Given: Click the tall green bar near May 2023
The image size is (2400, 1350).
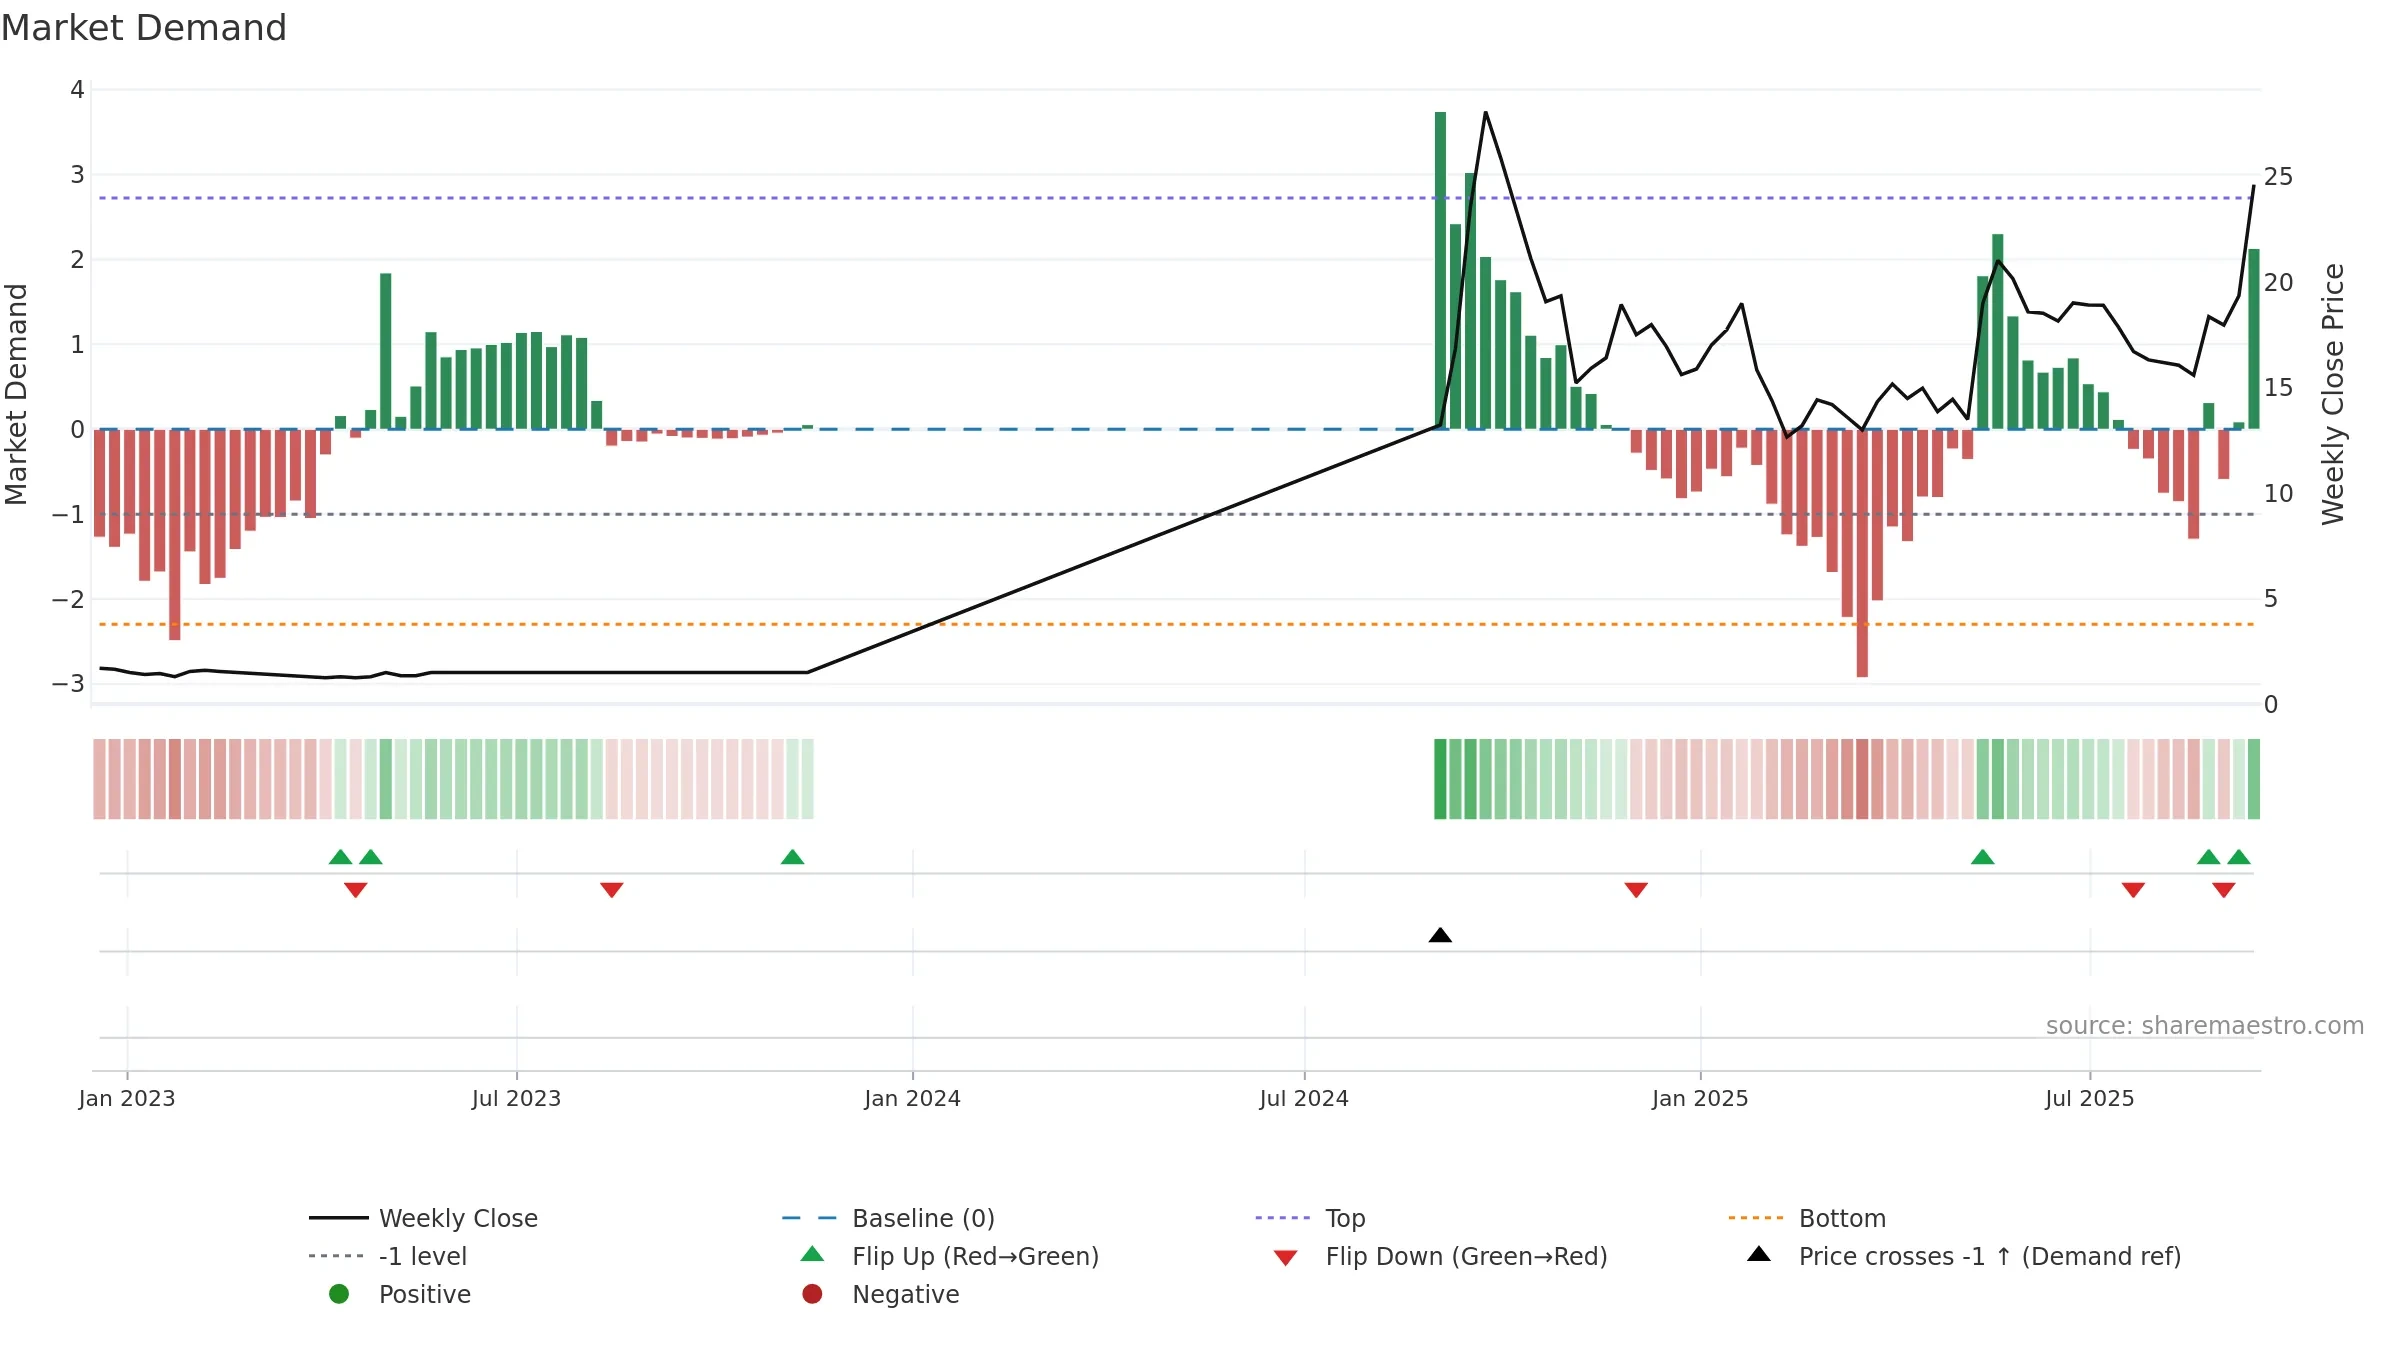Looking at the screenshot, I should (385, 351).
